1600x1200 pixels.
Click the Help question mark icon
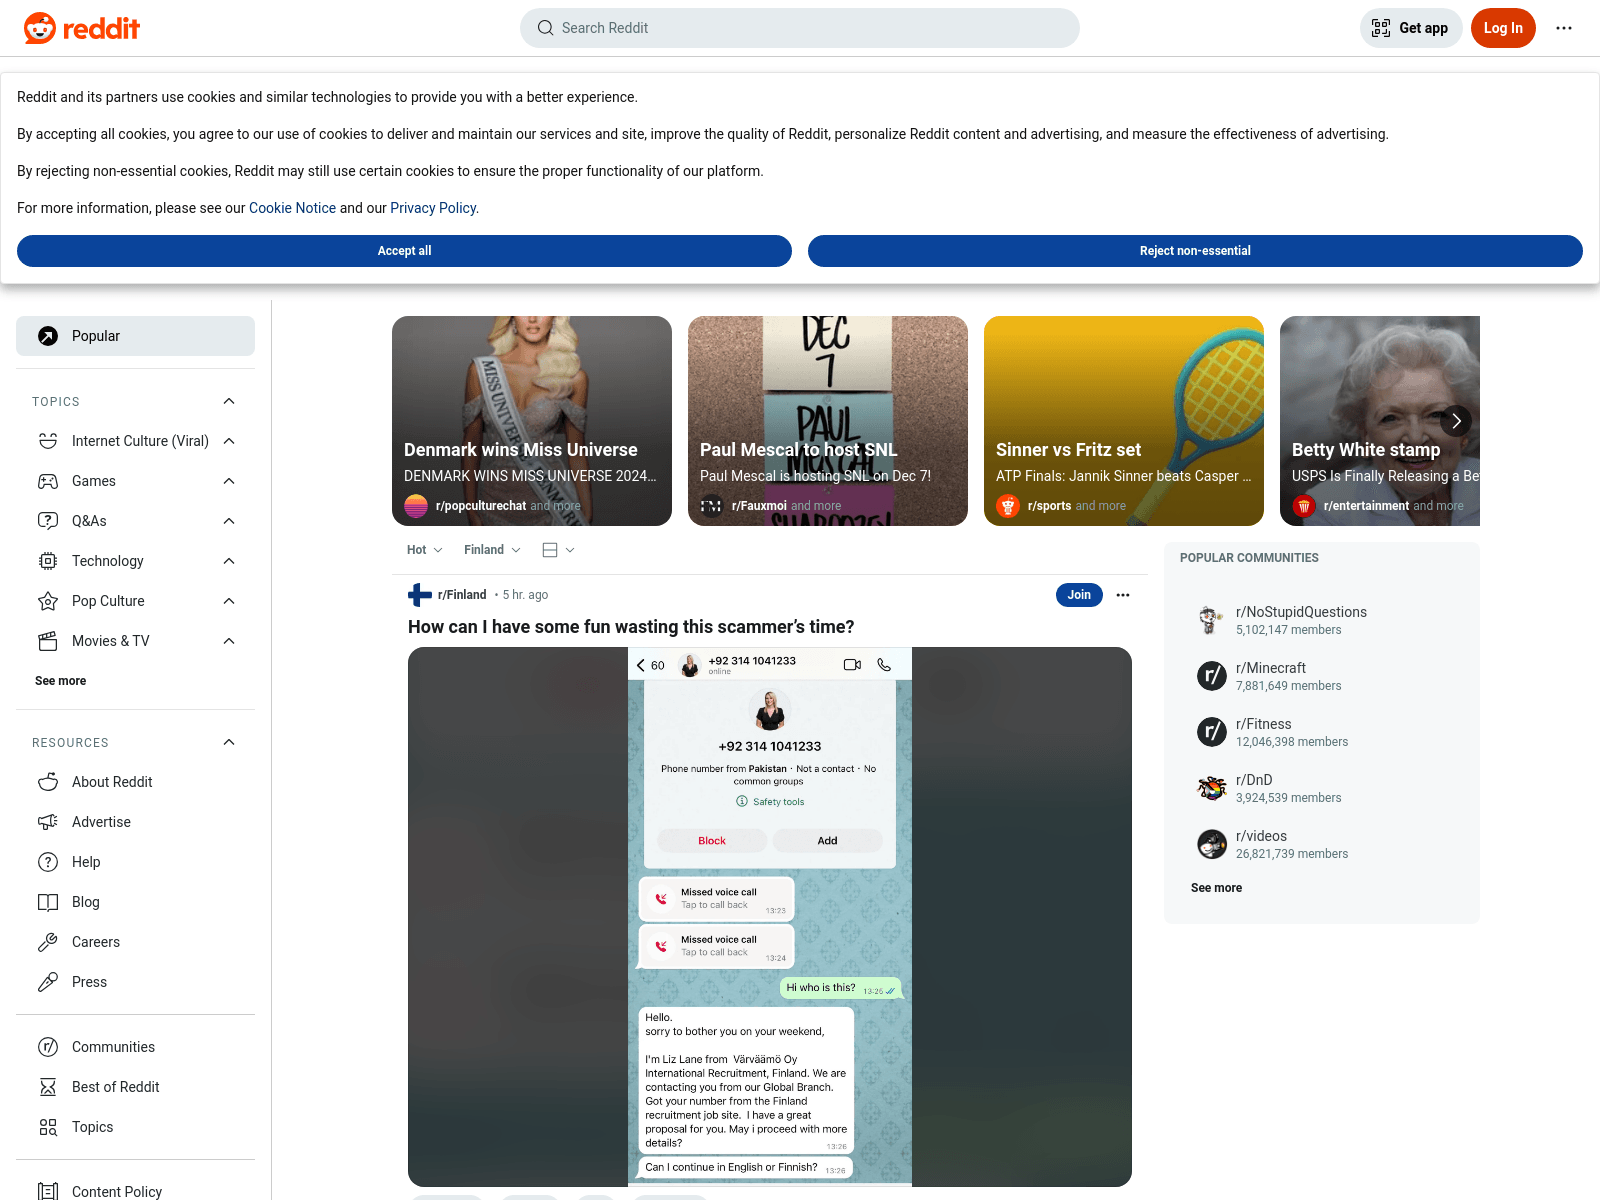48,862
